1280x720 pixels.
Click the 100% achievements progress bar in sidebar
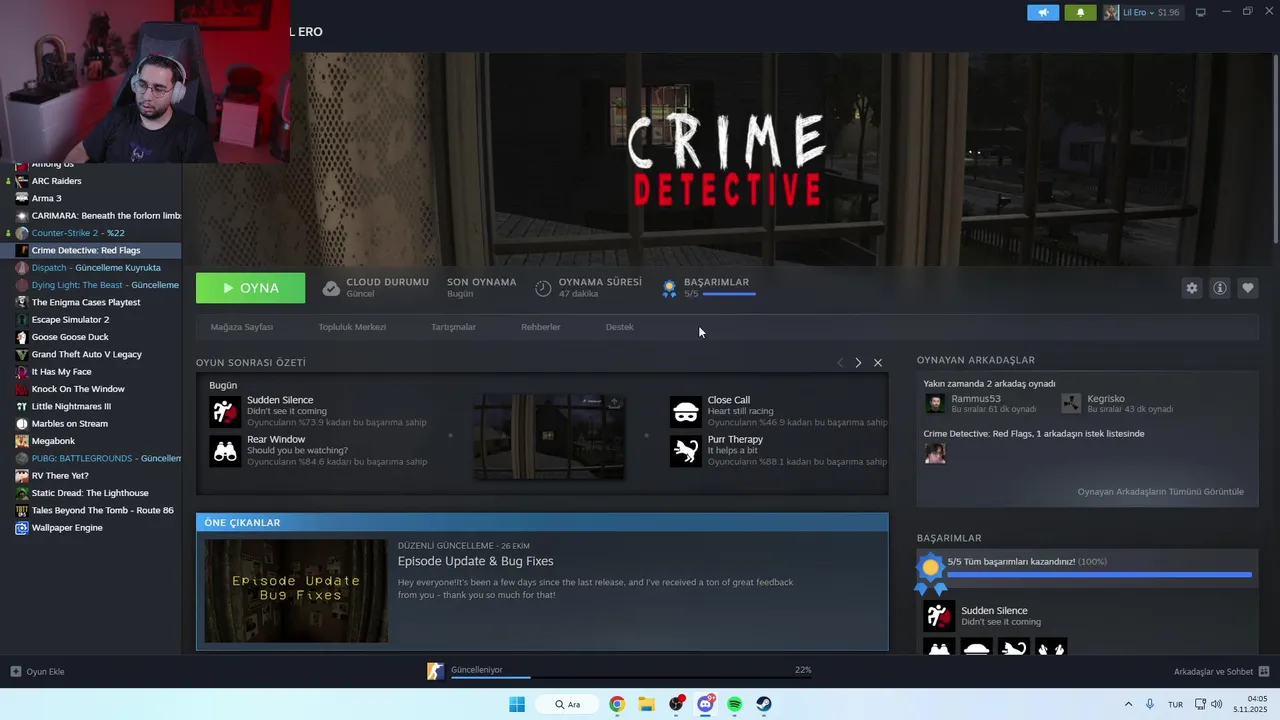tap(1099, 575)
